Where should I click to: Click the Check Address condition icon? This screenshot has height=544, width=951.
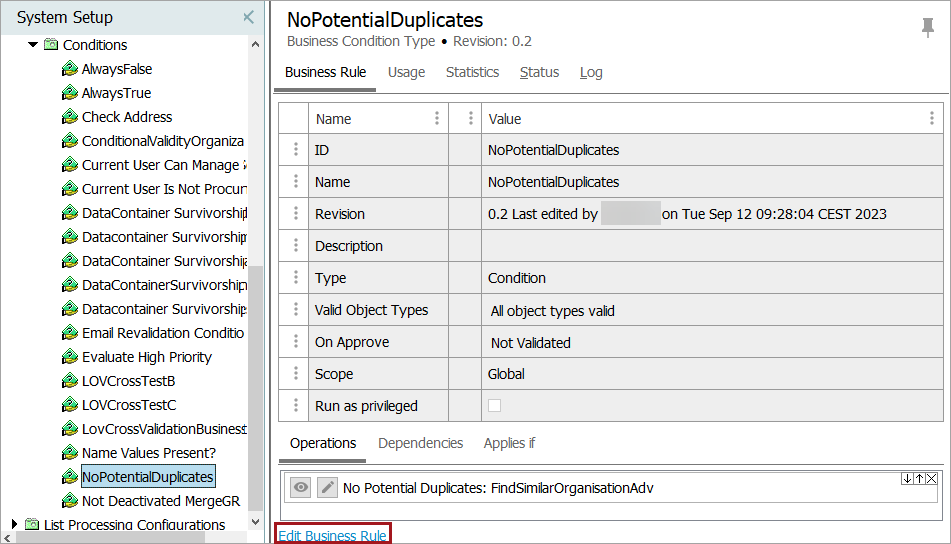69,117
